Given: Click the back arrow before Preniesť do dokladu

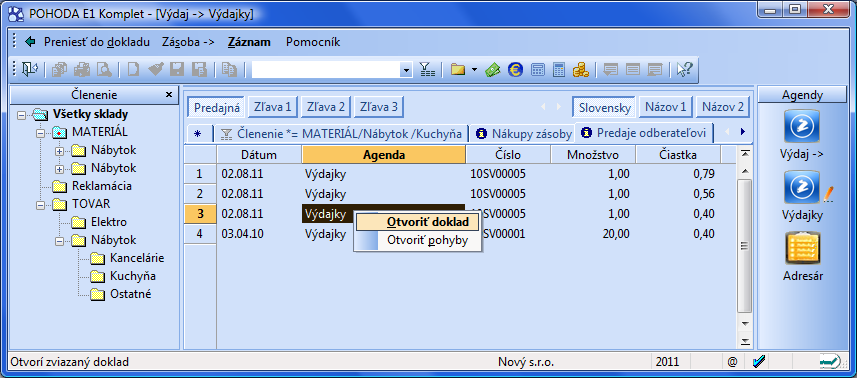Looking at the screenshot, I should point(30,42).
